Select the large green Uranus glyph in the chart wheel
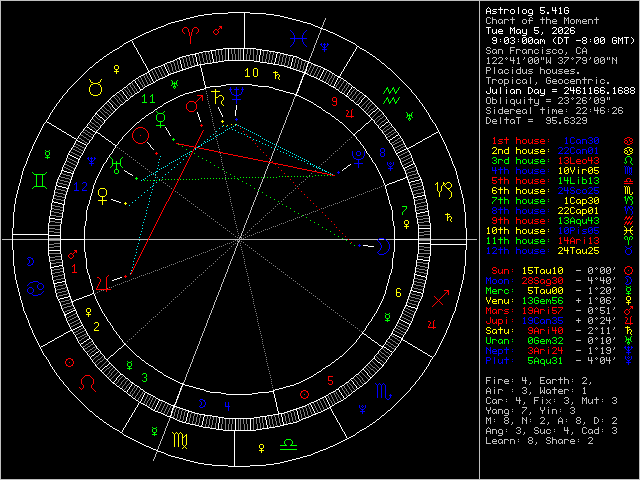640x480 pixels. pos(117,165)
